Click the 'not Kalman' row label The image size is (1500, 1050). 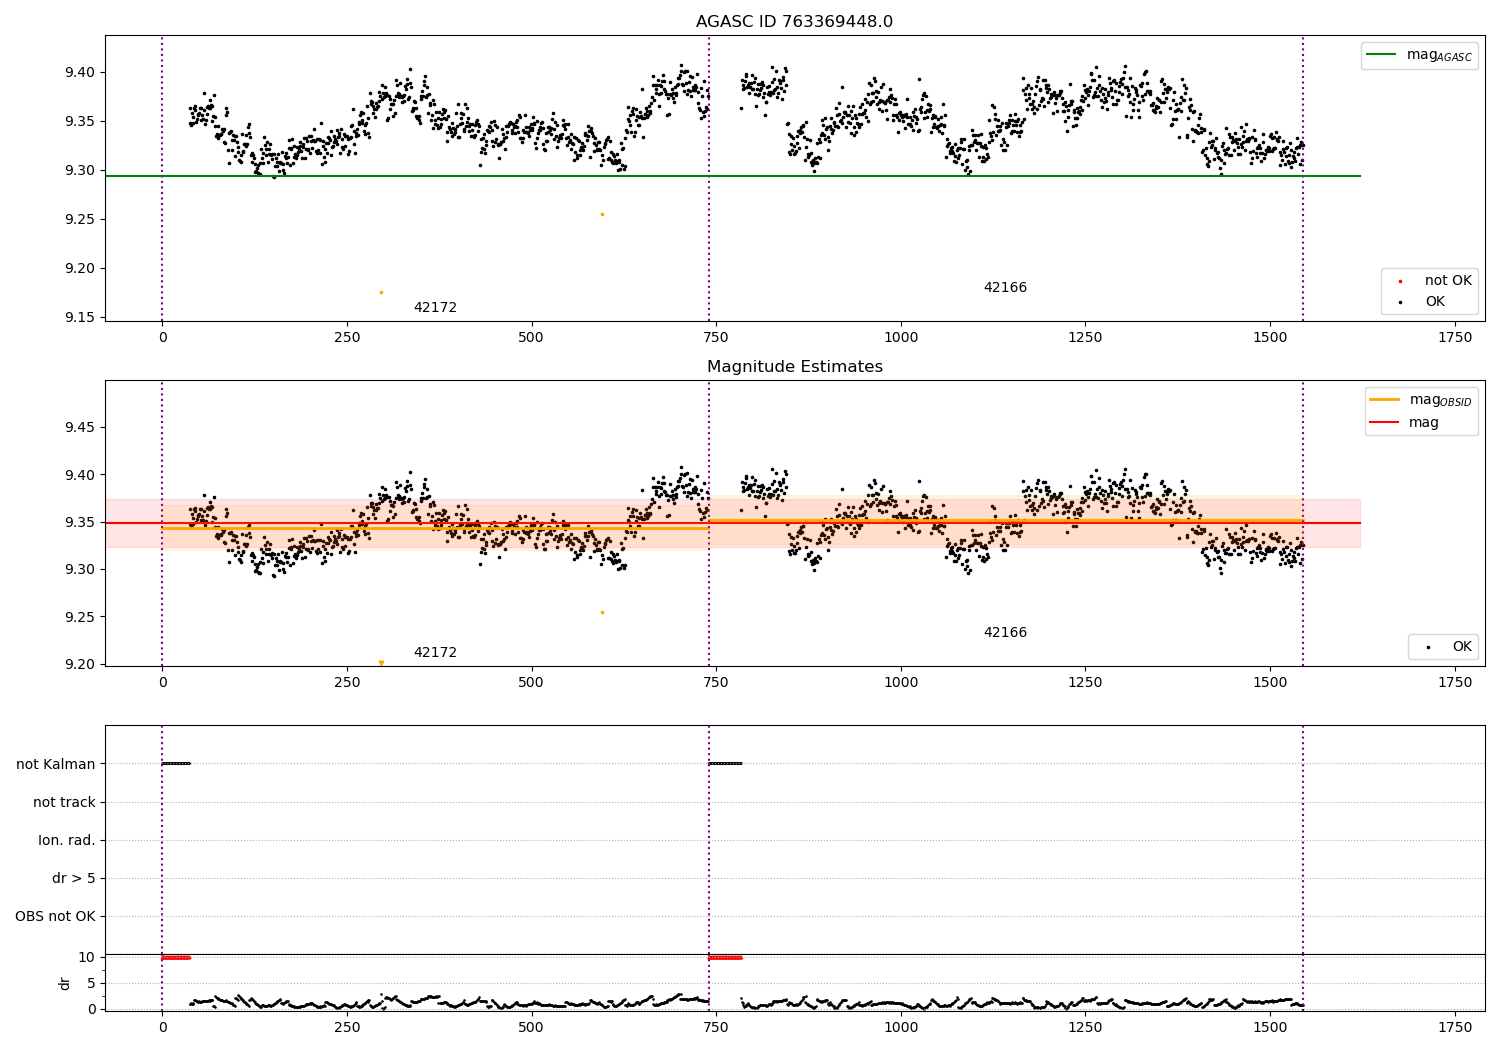pyautogui.click(x=56, y=764)
